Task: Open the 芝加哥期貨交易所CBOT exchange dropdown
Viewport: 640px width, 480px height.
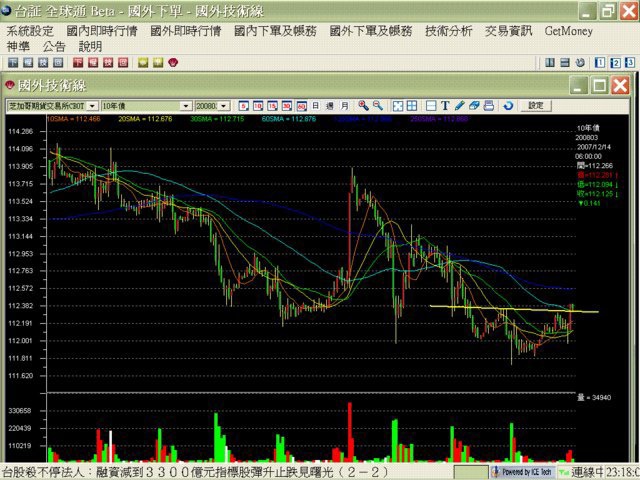Action: tap(53, 106)
